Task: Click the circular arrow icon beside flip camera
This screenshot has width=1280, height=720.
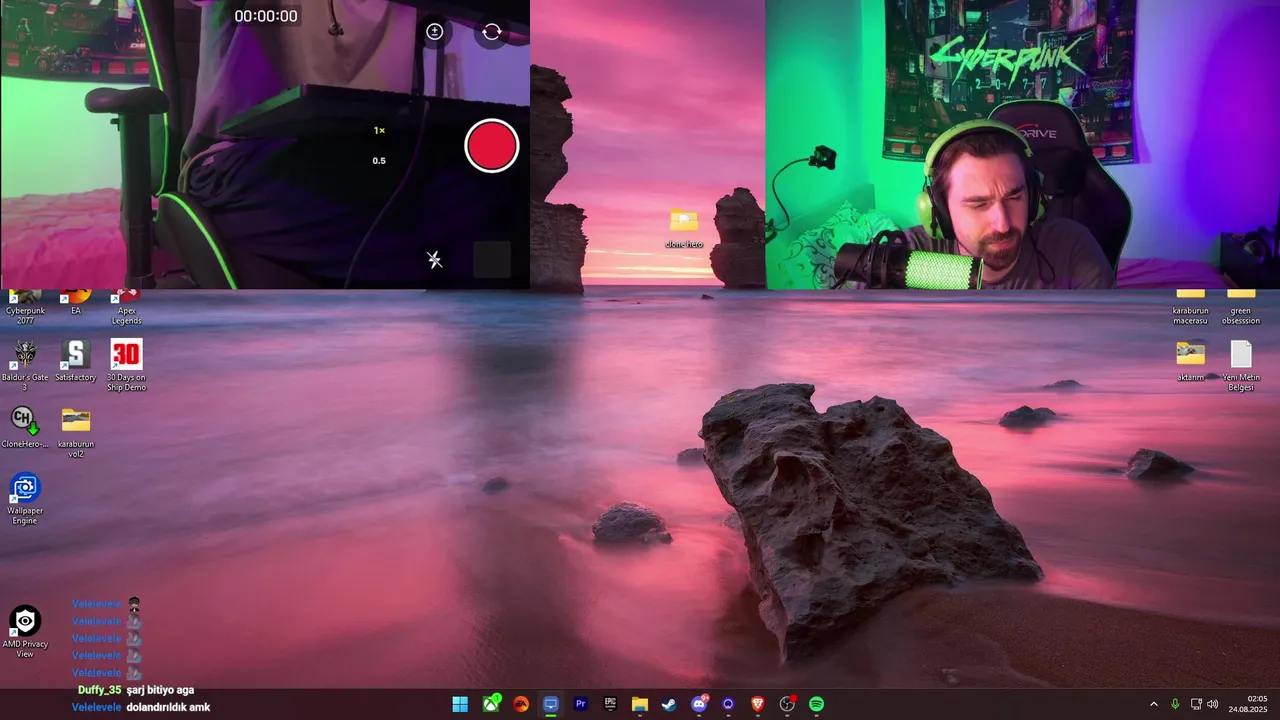Action: 434,32
